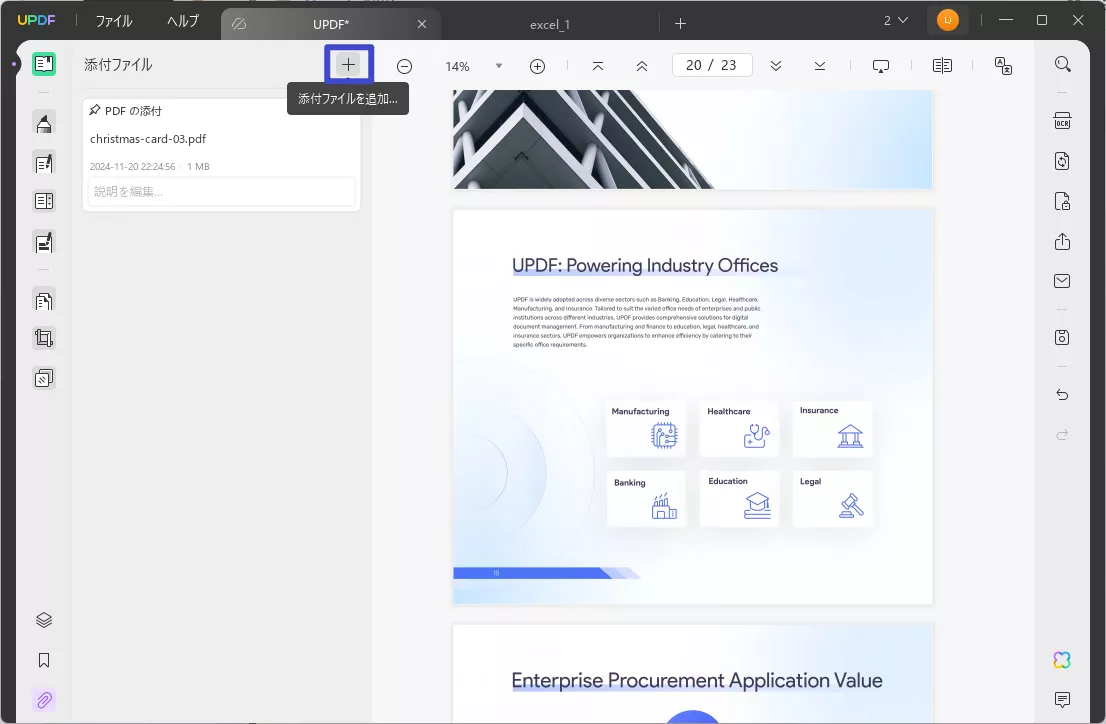Click the Insurance card in the page

coord(832,428)
